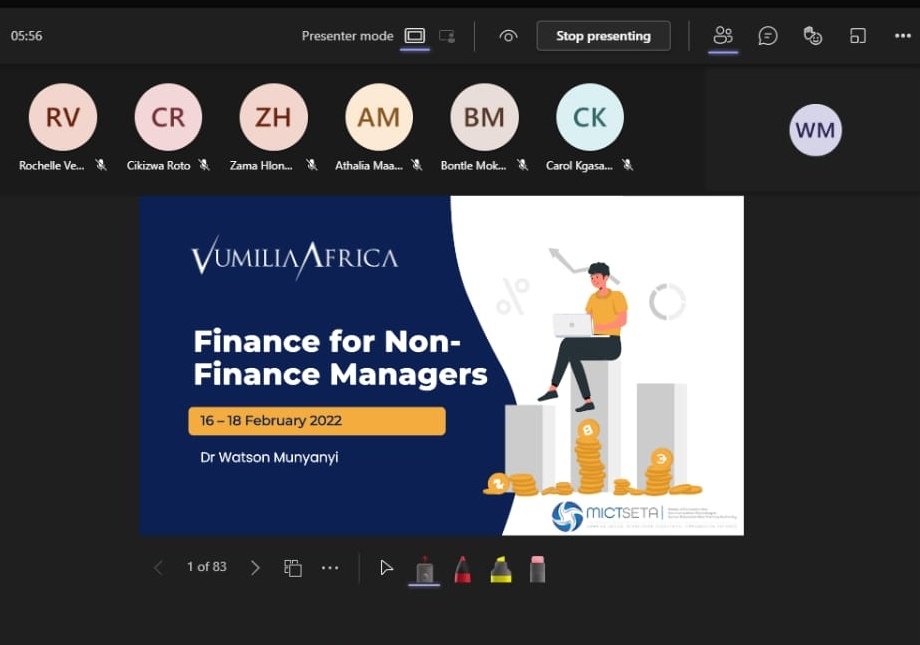Open the slide grid view icon
Screen dimensions: 920x645
pos(293,568)
